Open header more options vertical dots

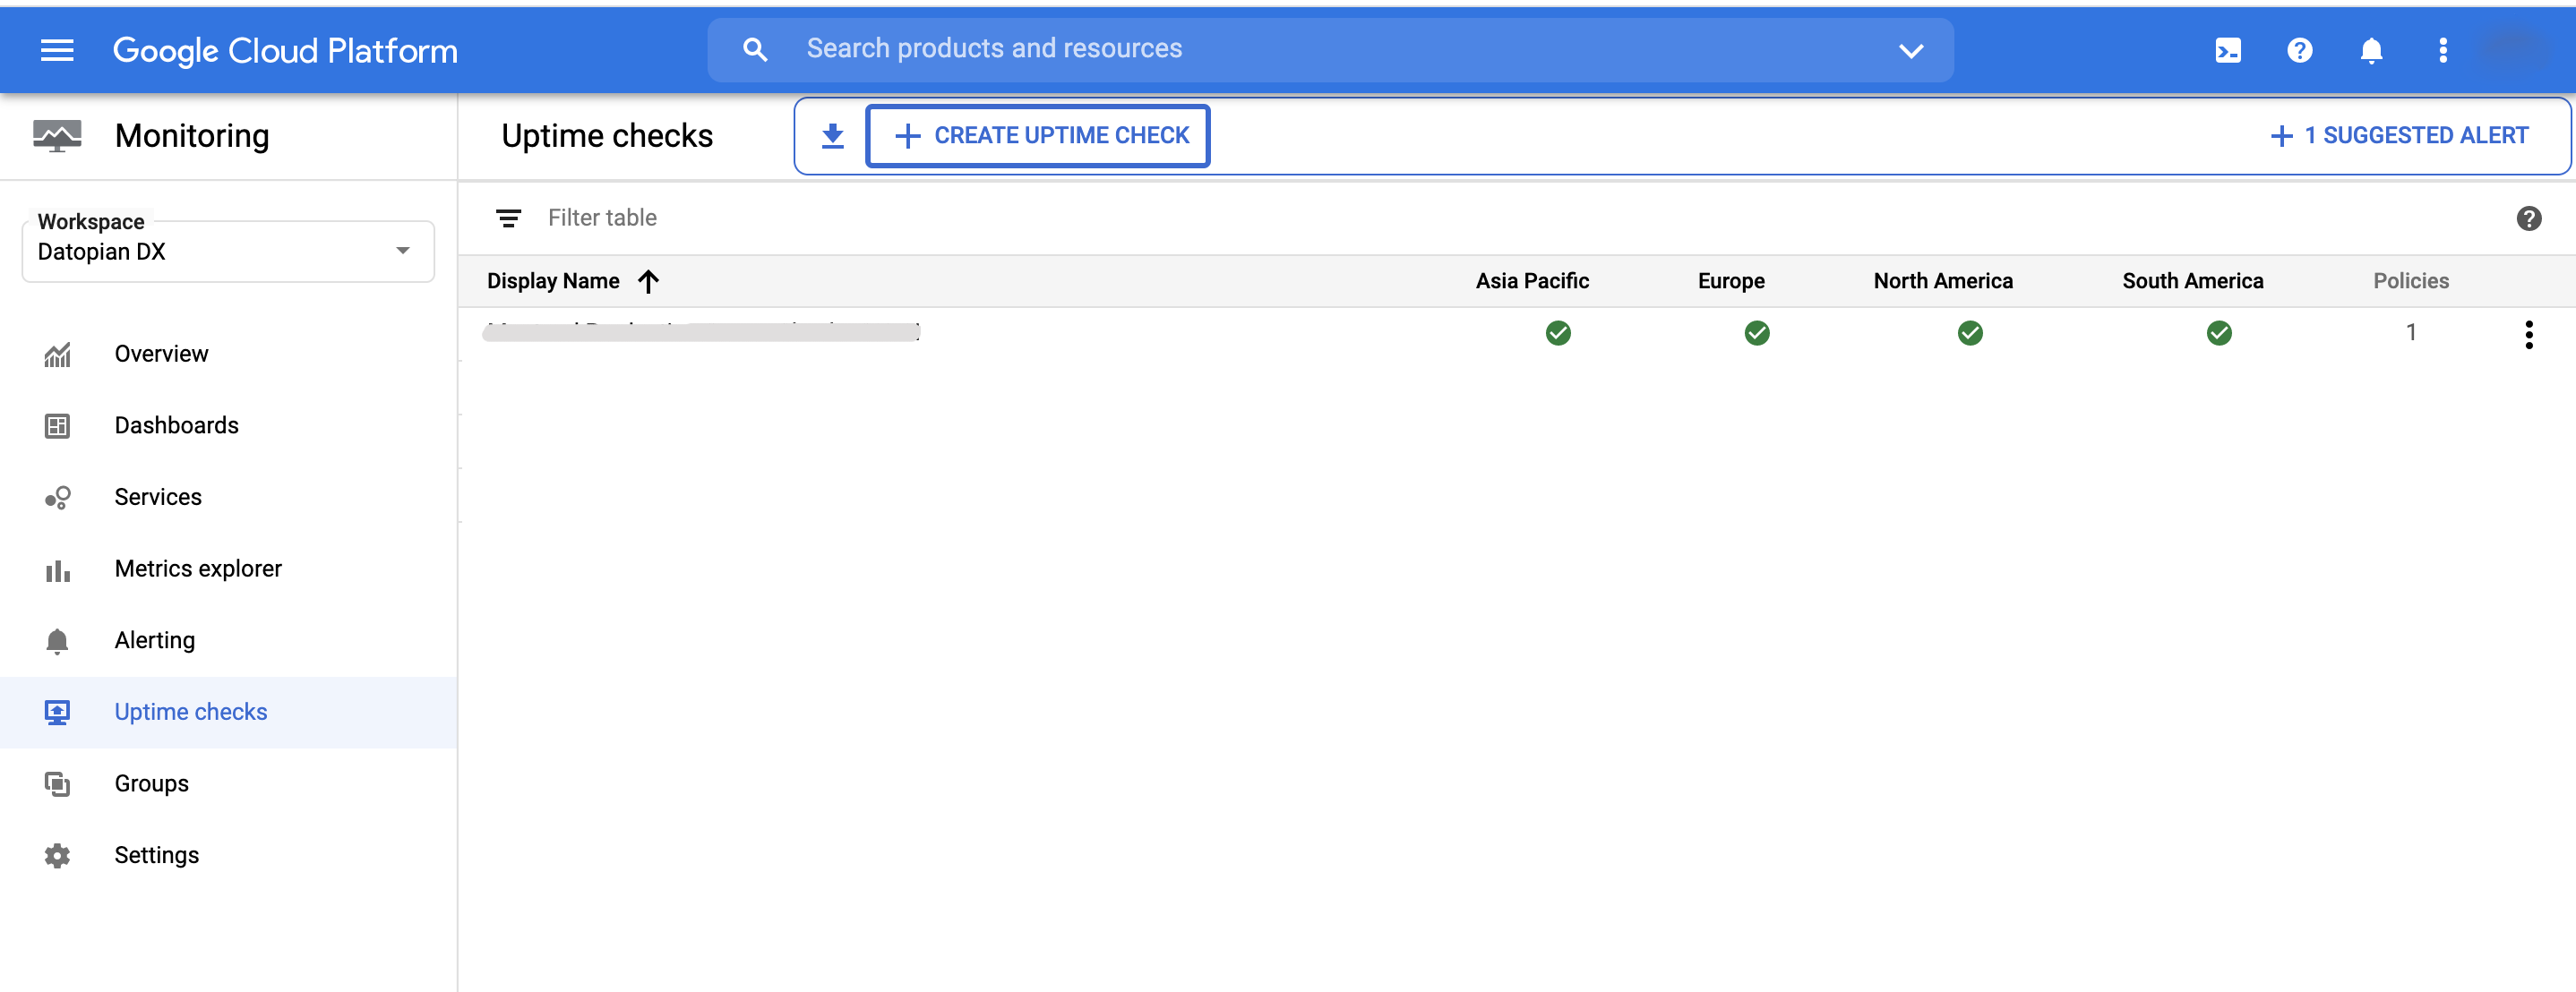2443,50
